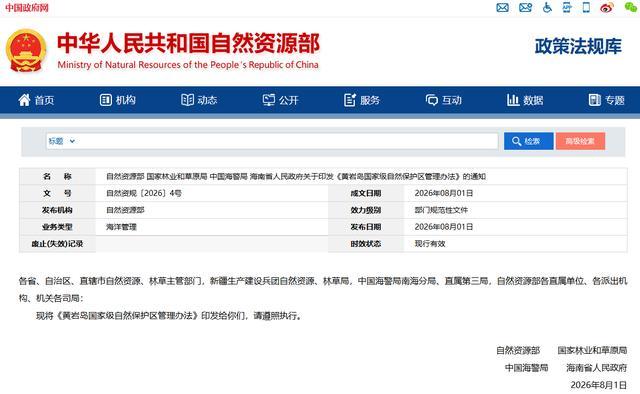This screenshot has height=394, width=640.
Task: Open 专题 in the navigation bar
Action: tap(615, 100)
